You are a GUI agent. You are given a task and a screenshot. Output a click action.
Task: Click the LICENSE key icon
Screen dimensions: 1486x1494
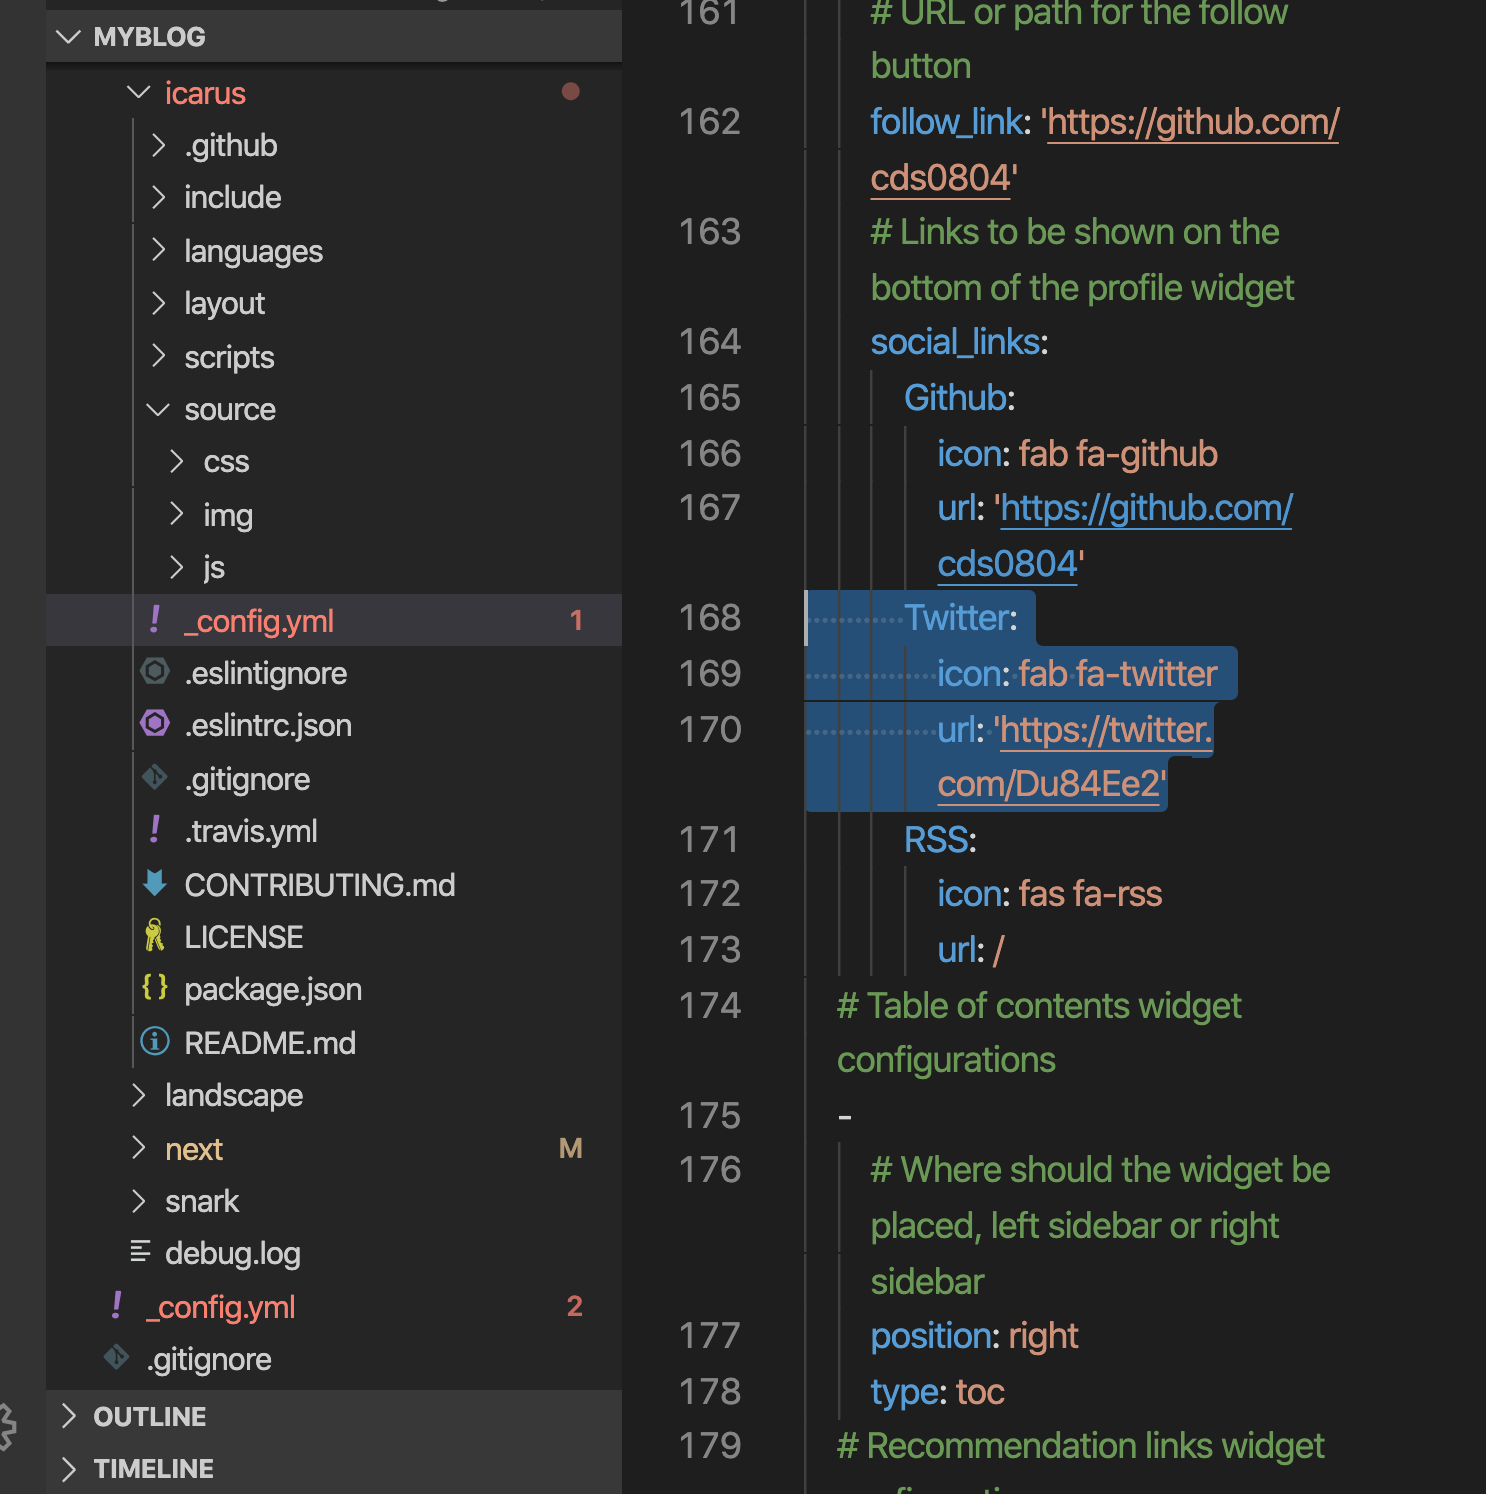tap(155, 935)
